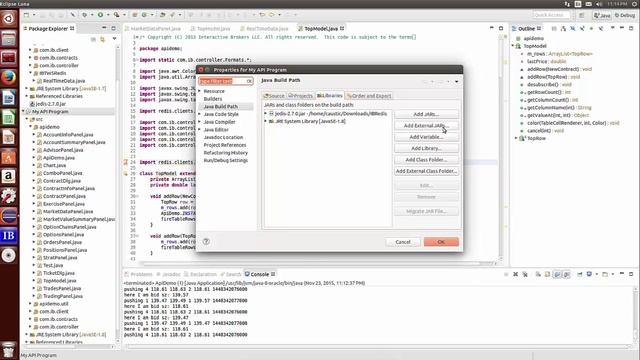Open the Package Explorer view menu
This screenshot has height=360, width=640.
point(114,39)
